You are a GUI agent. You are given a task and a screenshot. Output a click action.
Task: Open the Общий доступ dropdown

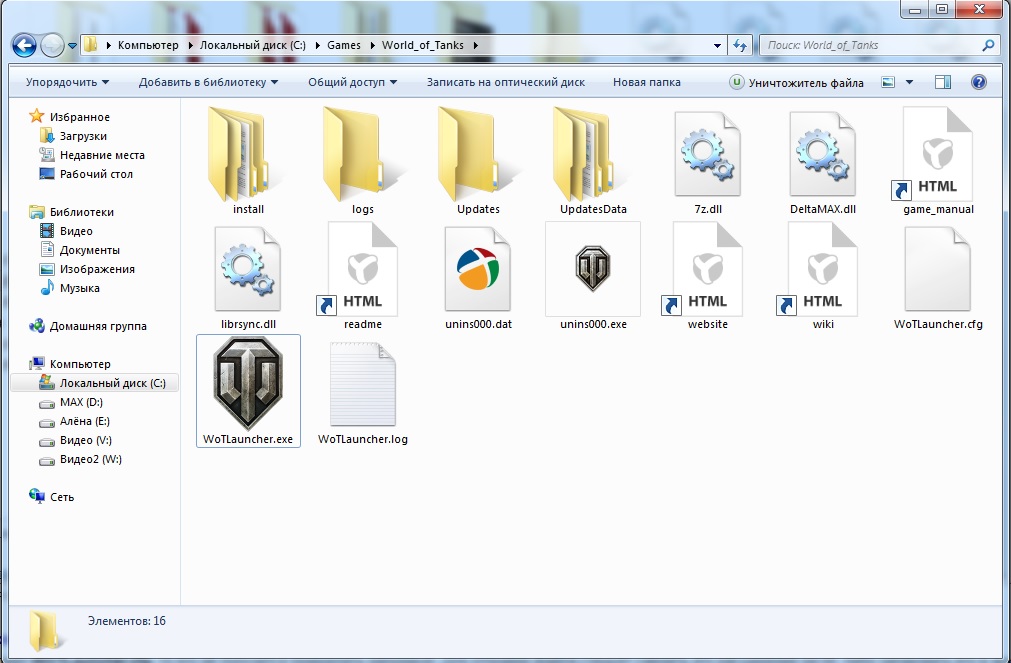pyautogui.click(x=352, y=82)
